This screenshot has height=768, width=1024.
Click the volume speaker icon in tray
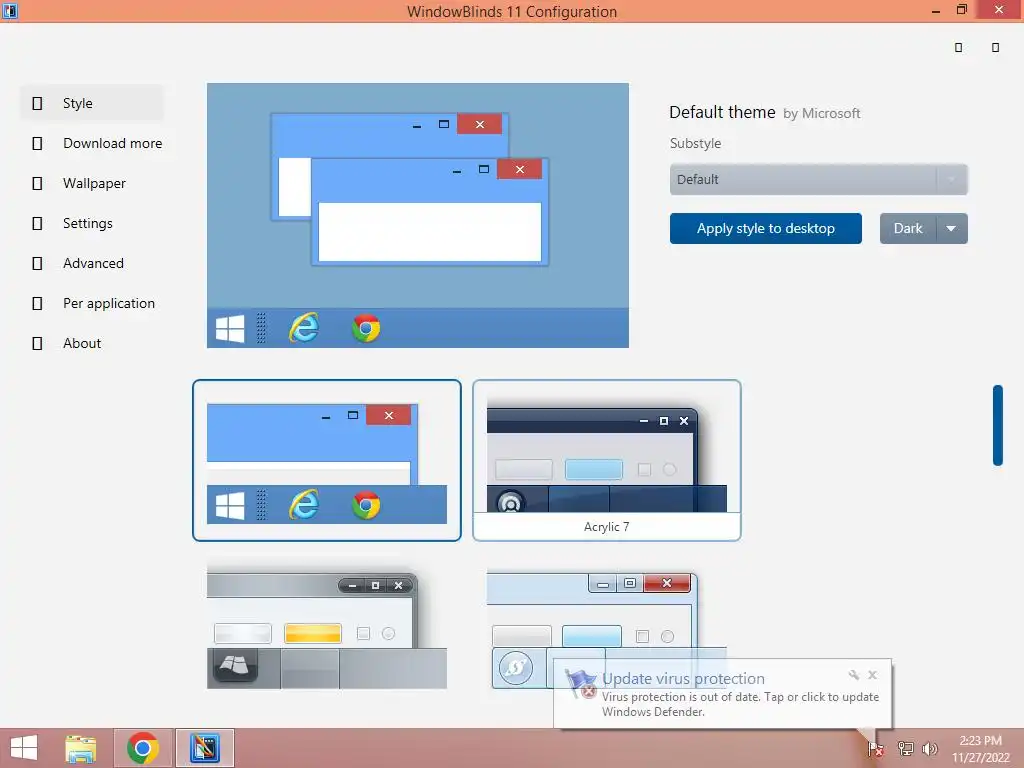coord(930,748)
